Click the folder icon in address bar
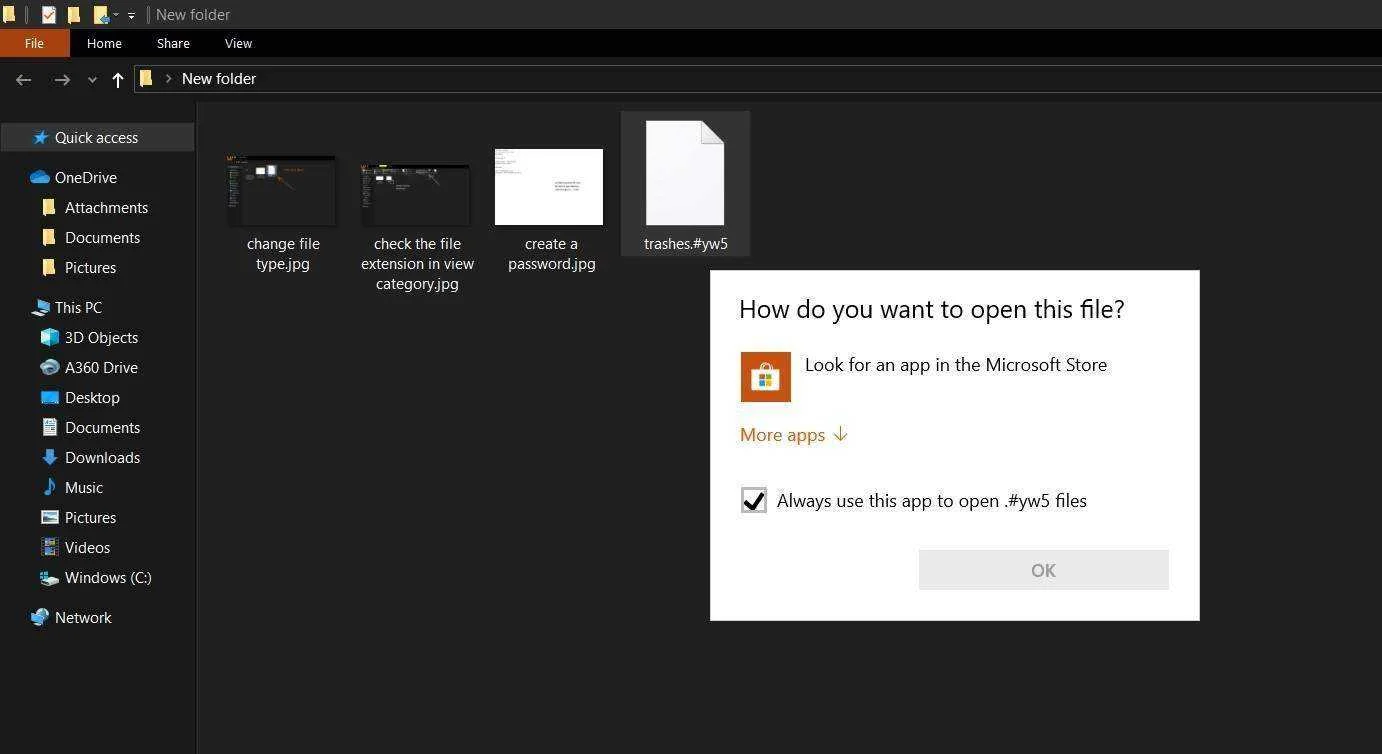1382x754 pixels. click(x=146, y=78)
